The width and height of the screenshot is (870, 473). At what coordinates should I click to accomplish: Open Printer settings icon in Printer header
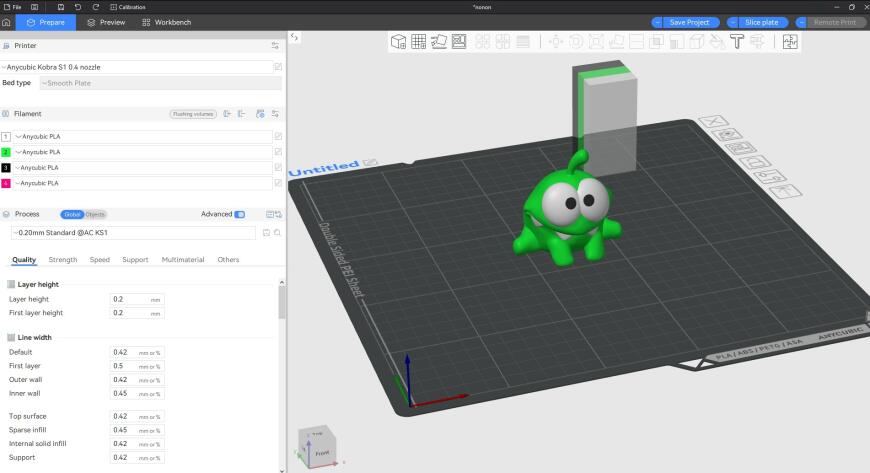pyautogui.click(x=275, y=46)
